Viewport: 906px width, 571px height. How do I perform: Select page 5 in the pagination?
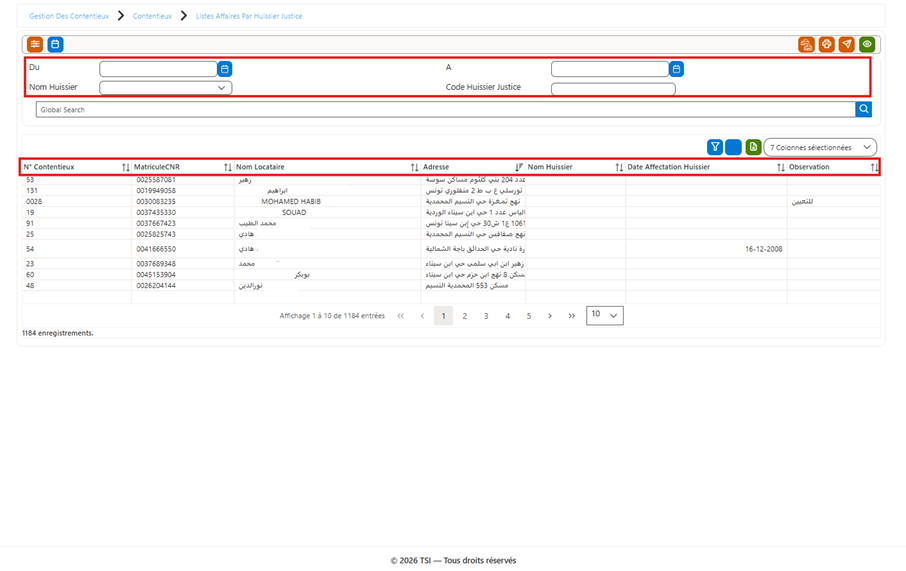(x=529, y=316)
